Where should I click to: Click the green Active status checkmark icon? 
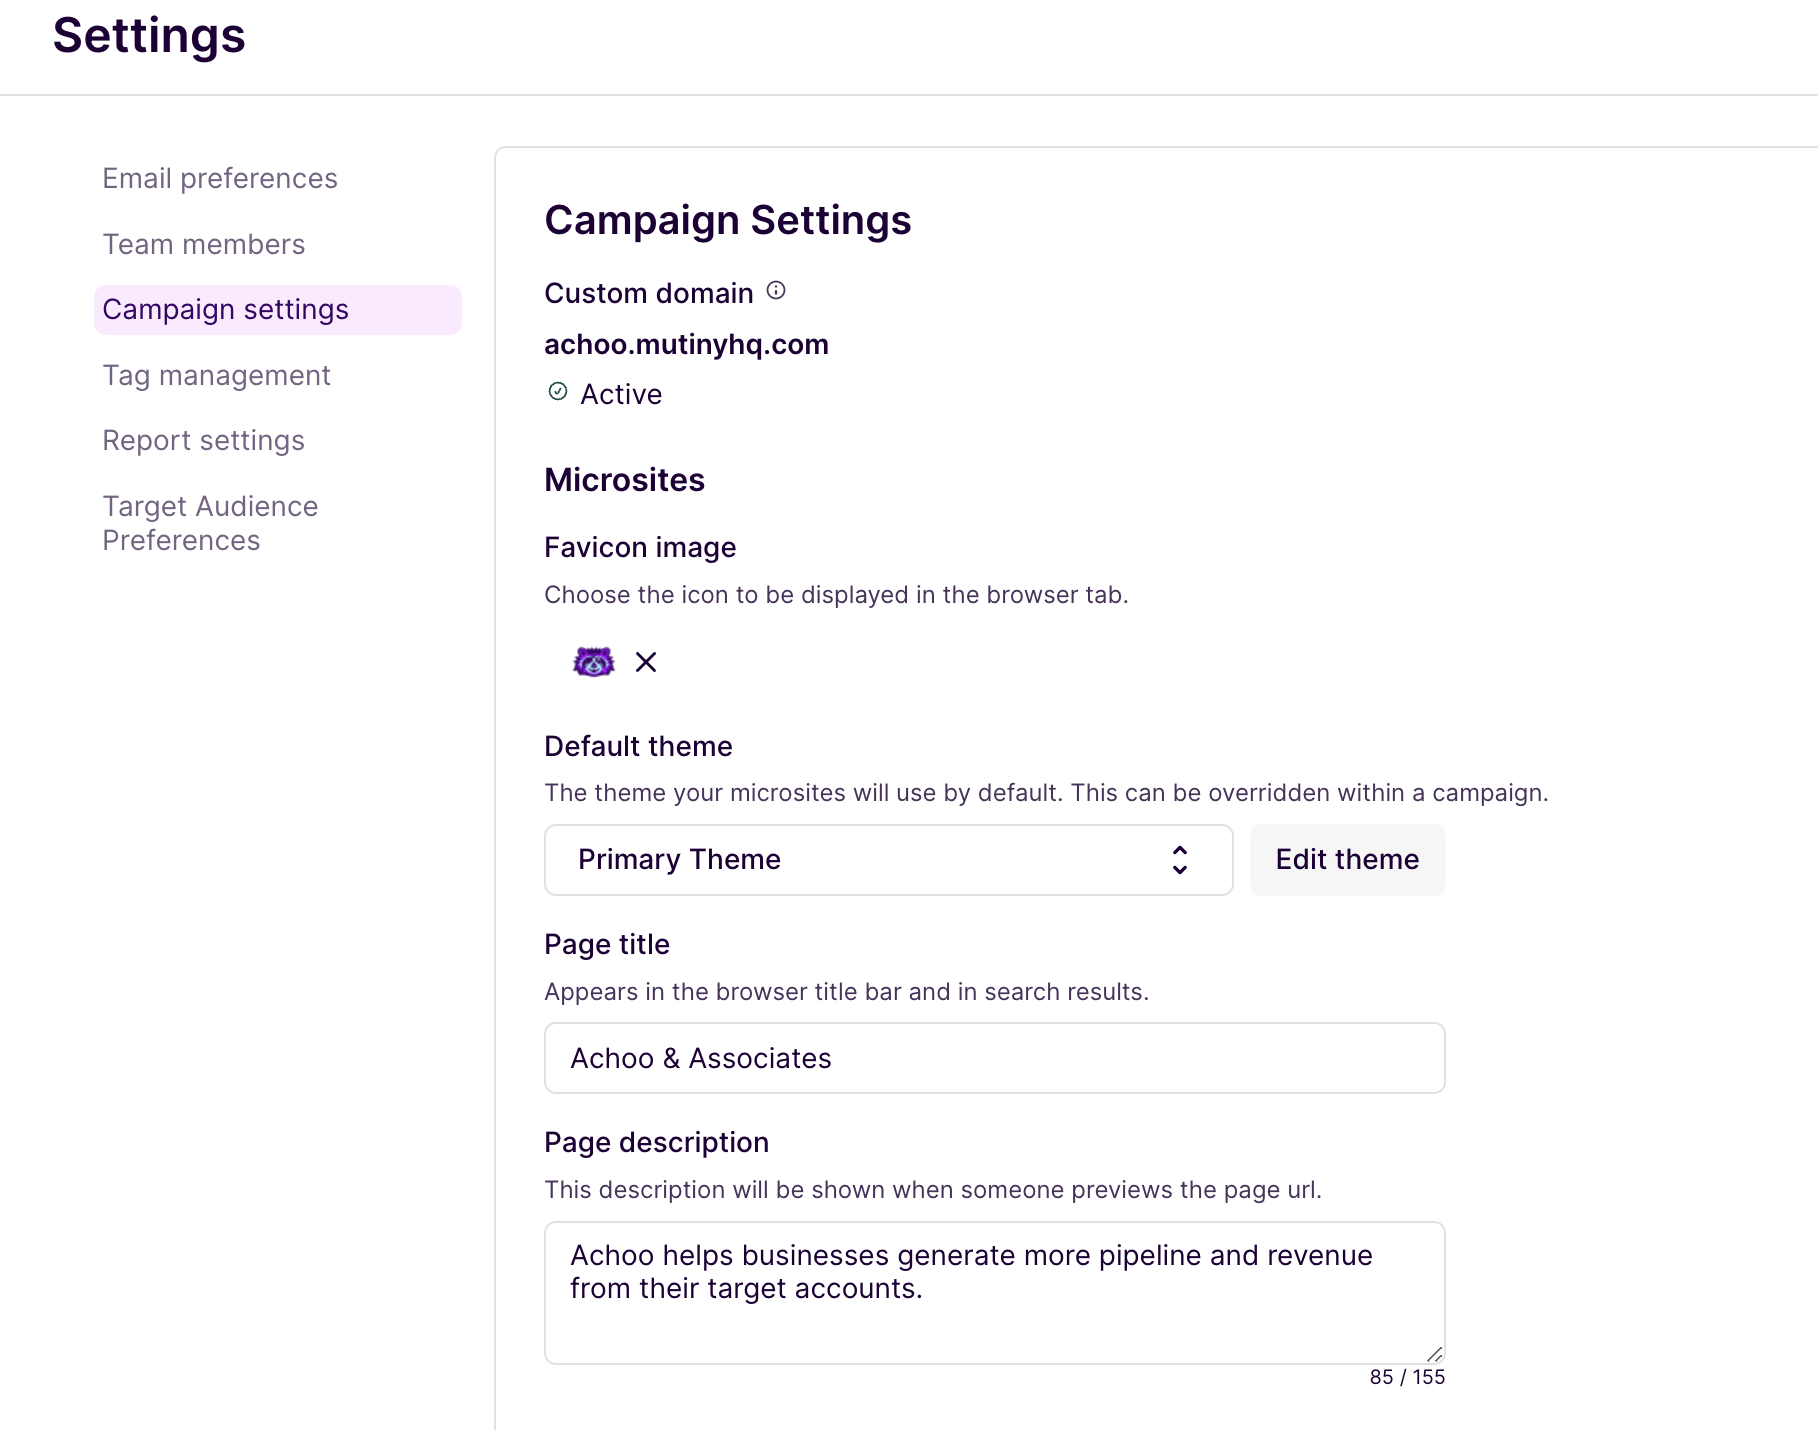pyautogui.click(x=558, y=392)
